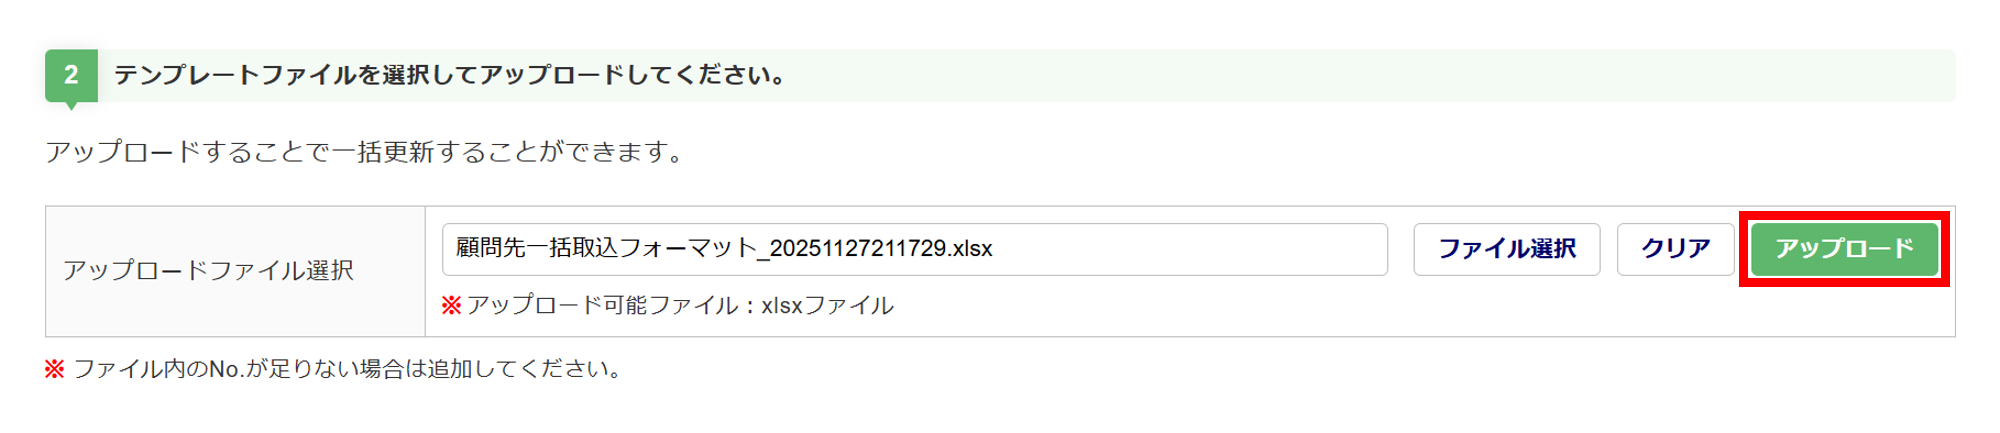This screenshot has width=2000, height=433.
Task: Click the xlsxファイル text in the upload note
Action: coord(827,305)
